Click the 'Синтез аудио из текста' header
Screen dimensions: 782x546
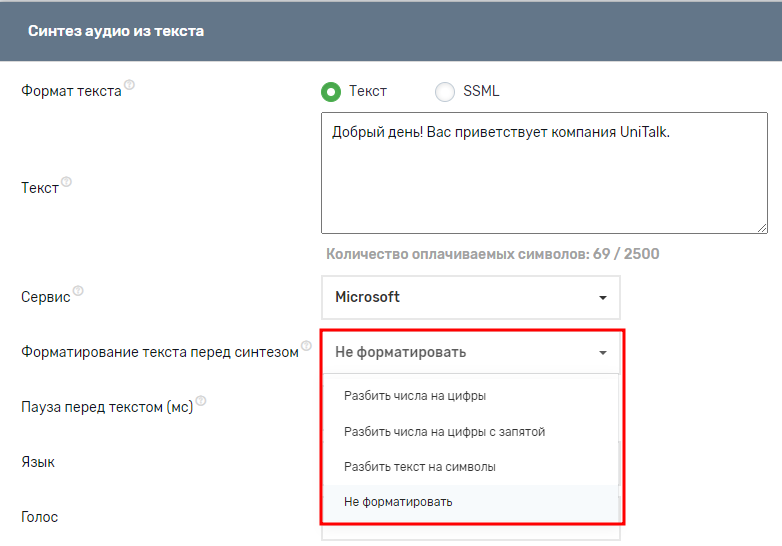click(x=116, y=31)
